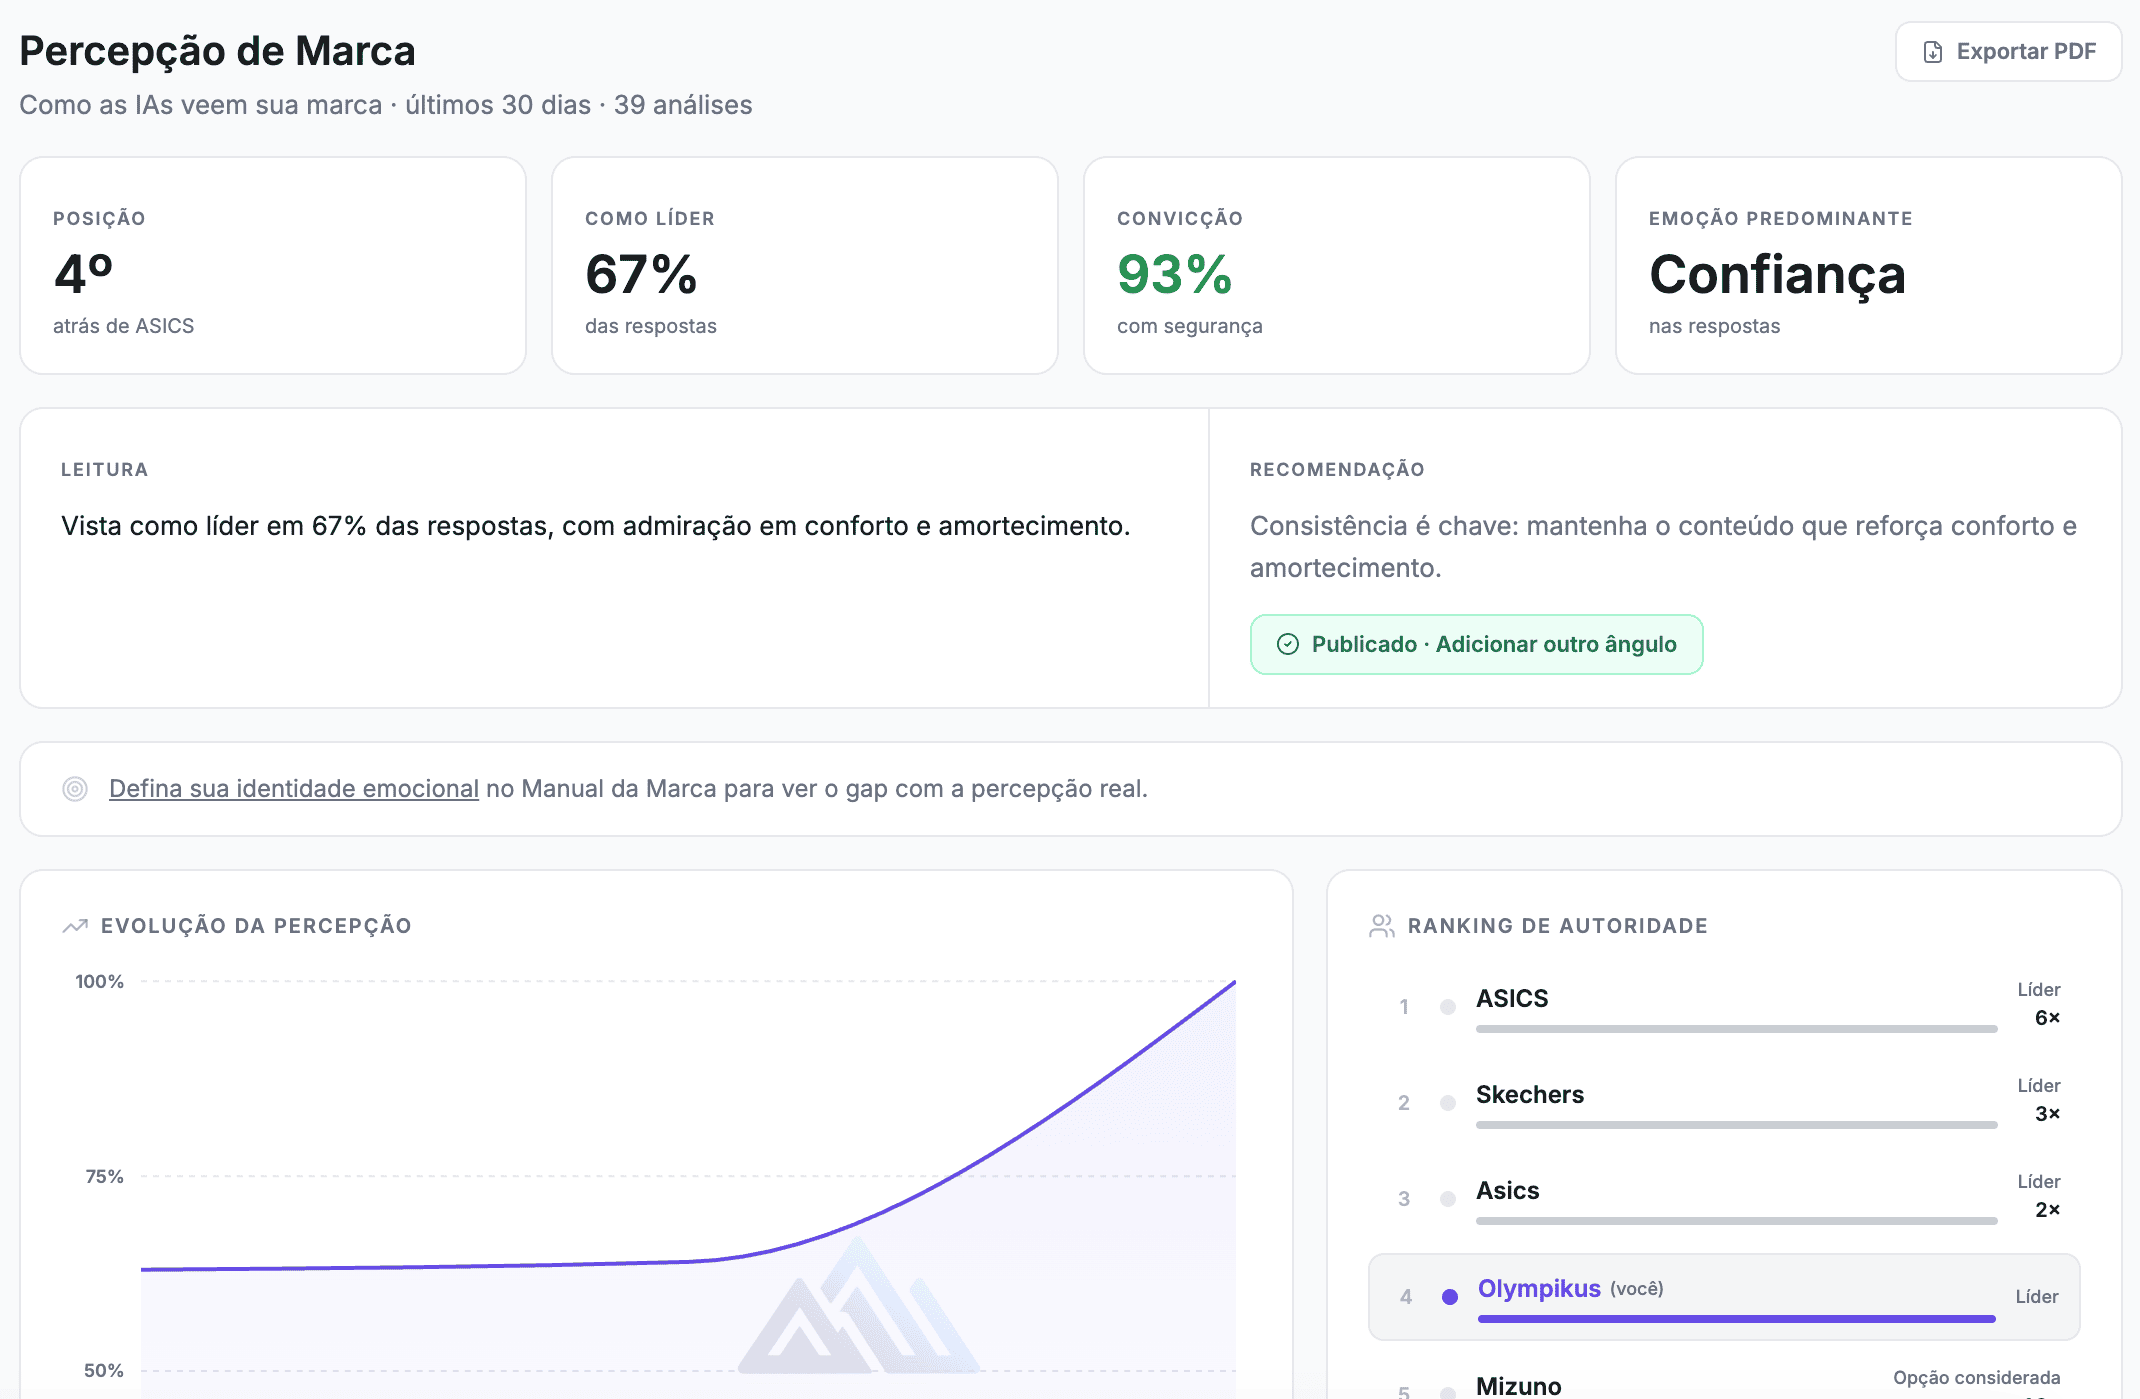Select the Olympikus (você) ranking row
The image size is (2140, 1399).
pyautogui.click(x=1724, y=1296)
